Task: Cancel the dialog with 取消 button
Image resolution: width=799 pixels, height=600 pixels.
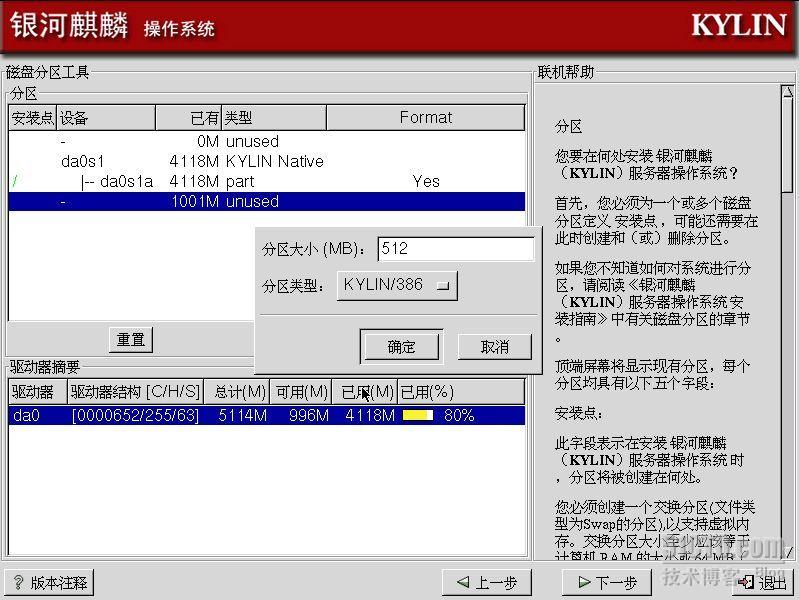Action: click(x=494, y=347)
